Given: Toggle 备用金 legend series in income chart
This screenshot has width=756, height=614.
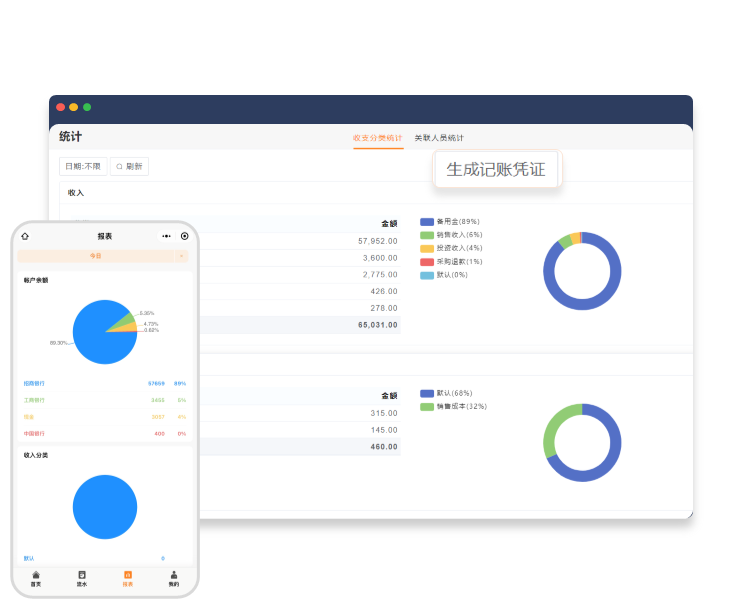Looking at the screenshot, I should (x=450, y=222).
